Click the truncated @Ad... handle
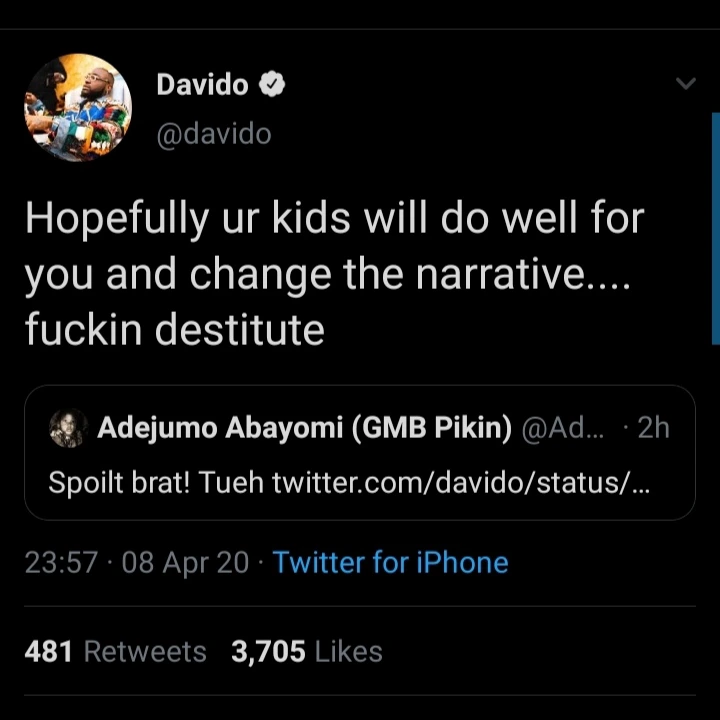This screenshot has width=720, height=720. [x=564, y=428]
